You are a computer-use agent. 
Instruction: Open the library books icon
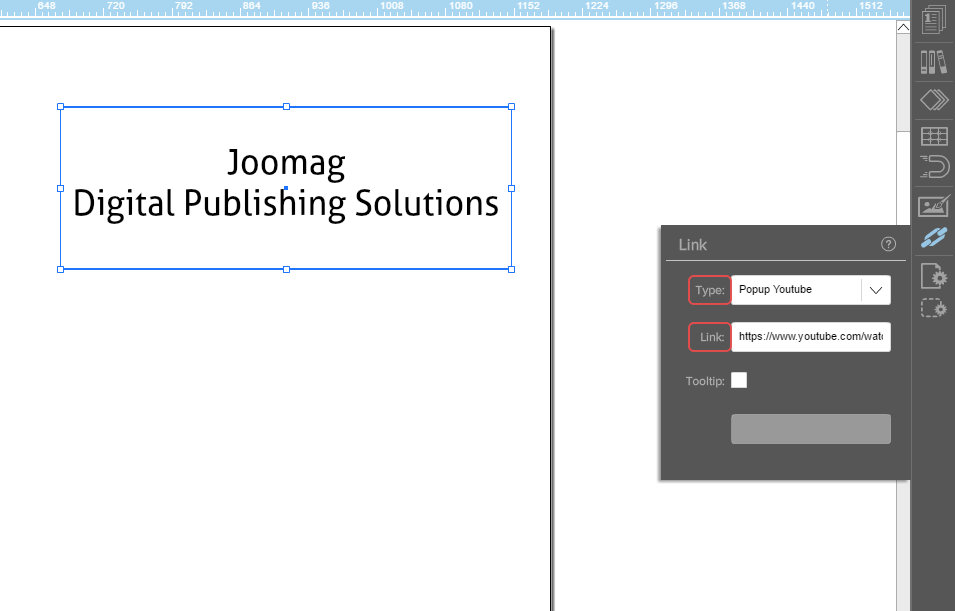[933, 62]
